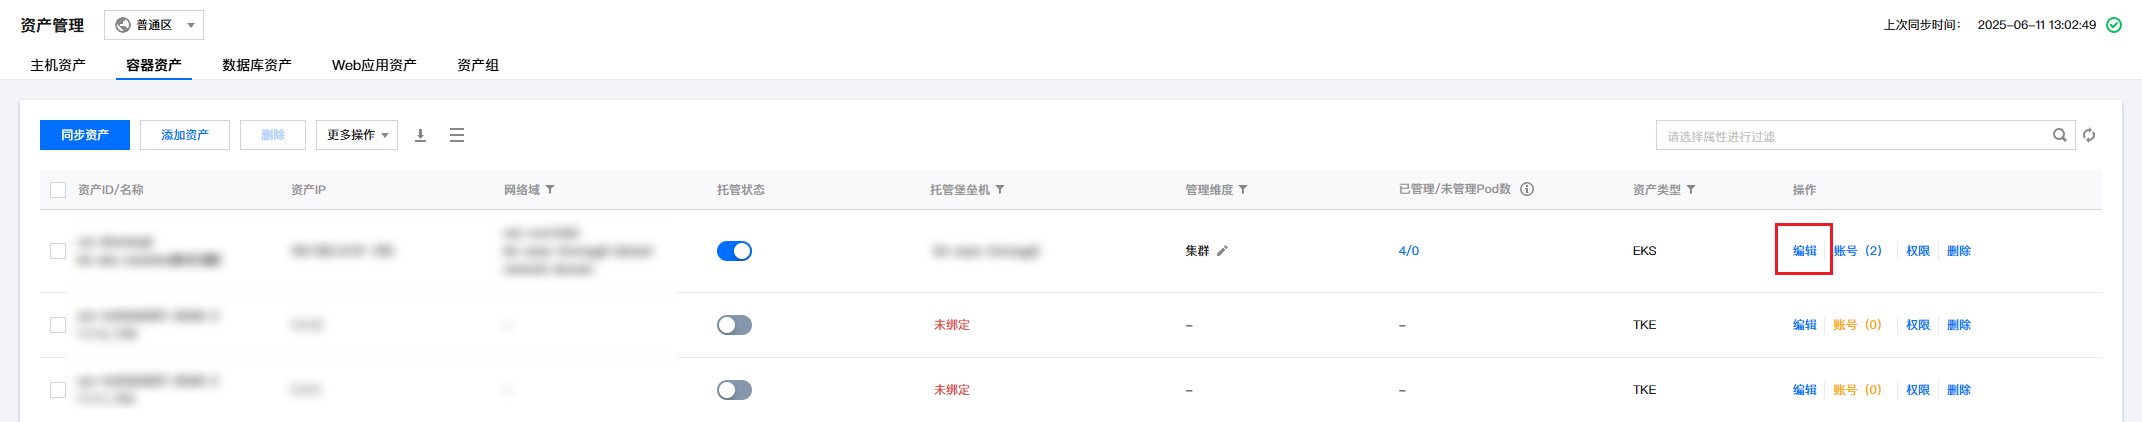This screenshot has width=2142, height=422.
Task: Select all assets with header checkbox
Action: tap(58, 190)
